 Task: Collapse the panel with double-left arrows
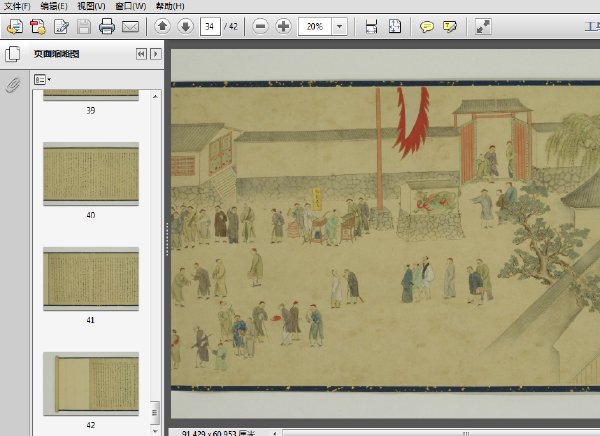[x=141, y=54]
